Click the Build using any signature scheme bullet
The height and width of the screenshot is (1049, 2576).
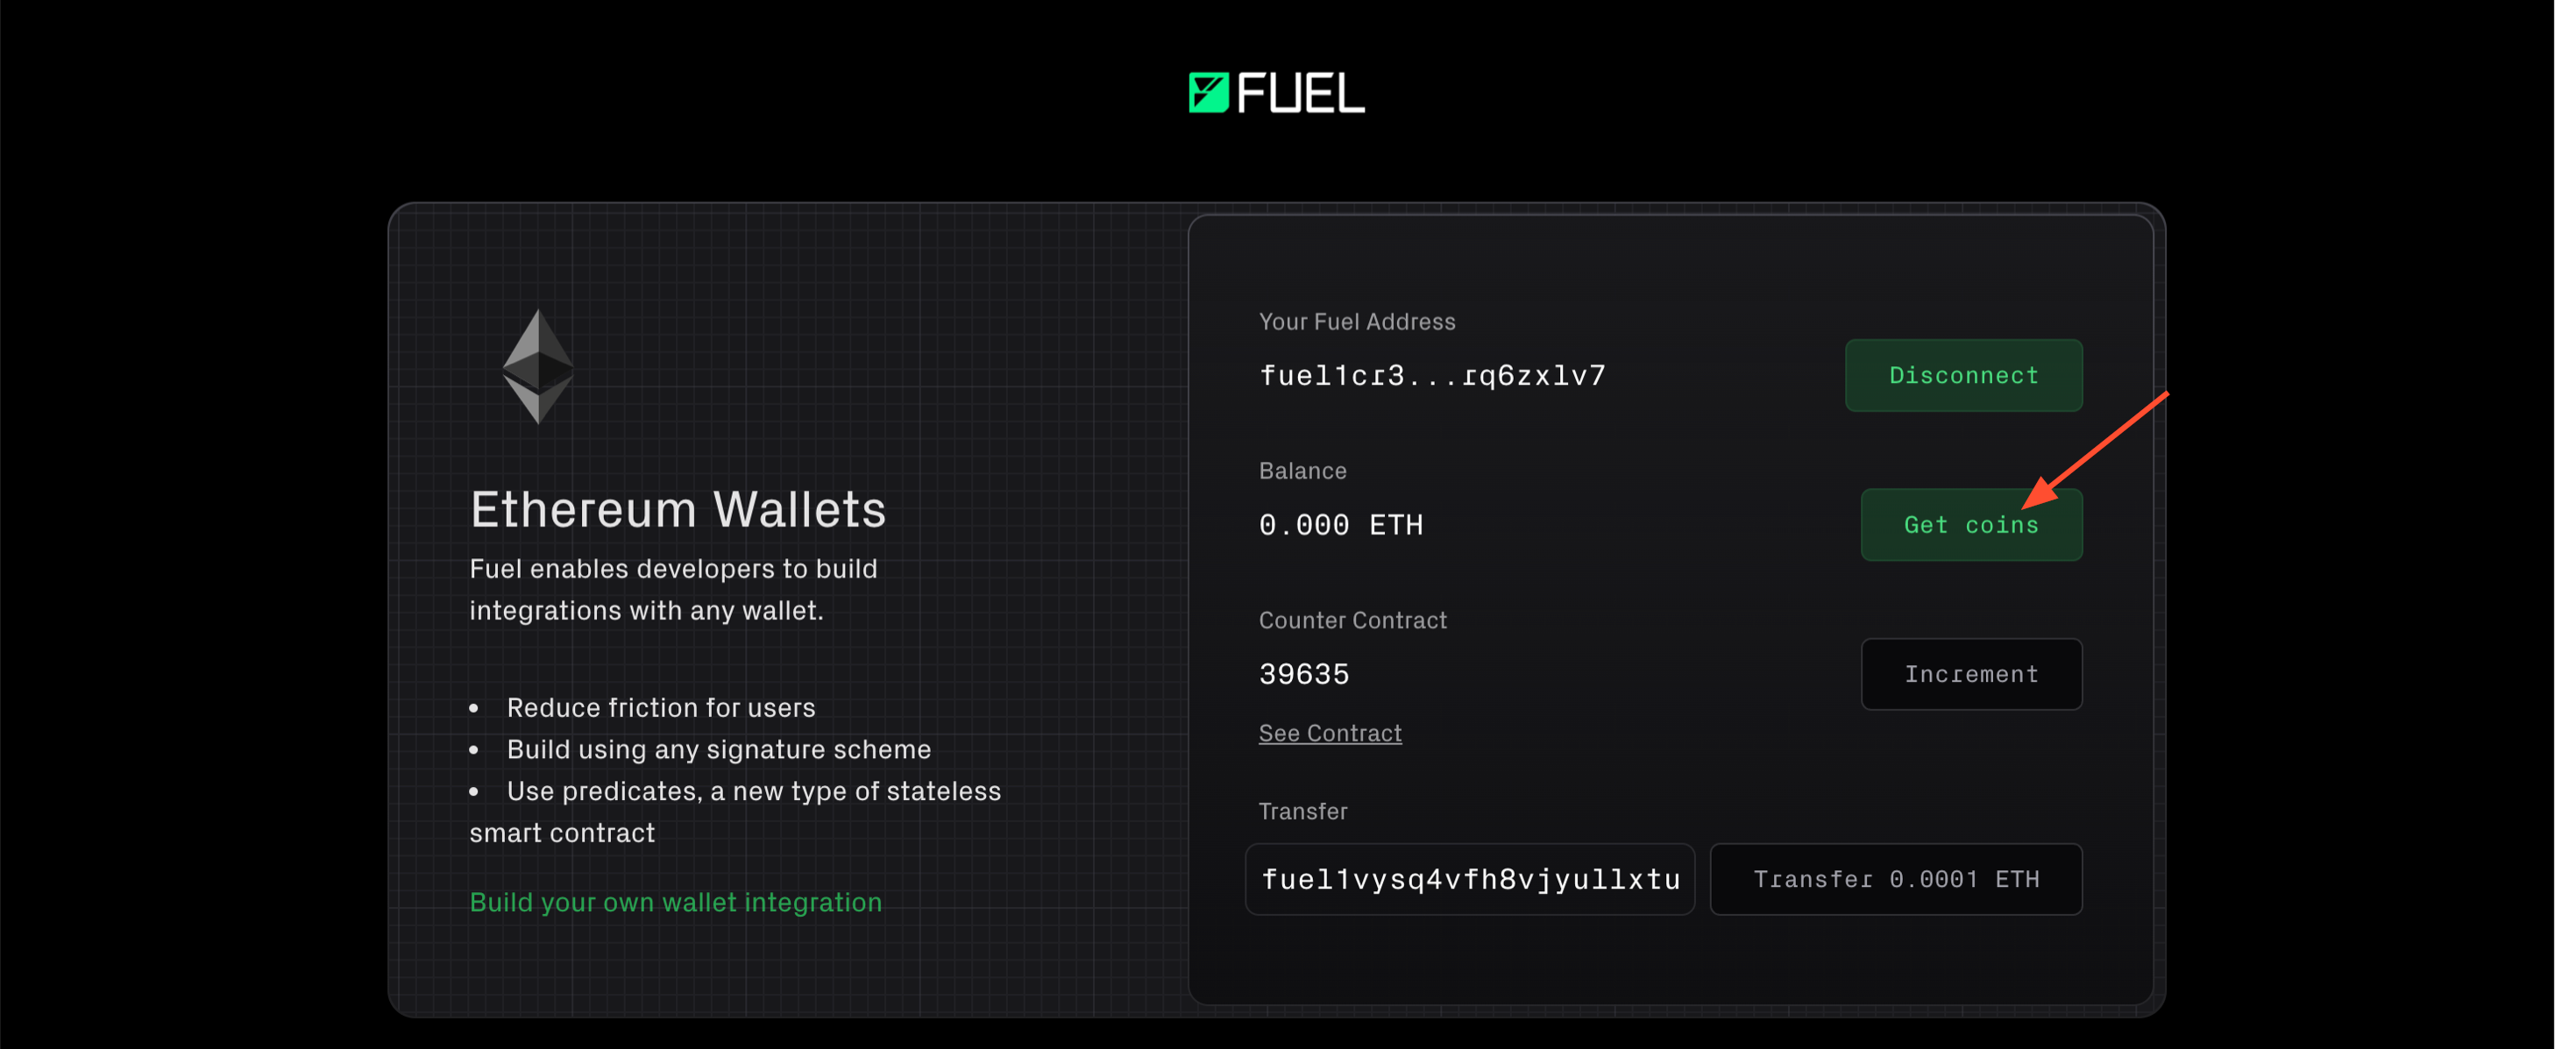pos(718,749)
